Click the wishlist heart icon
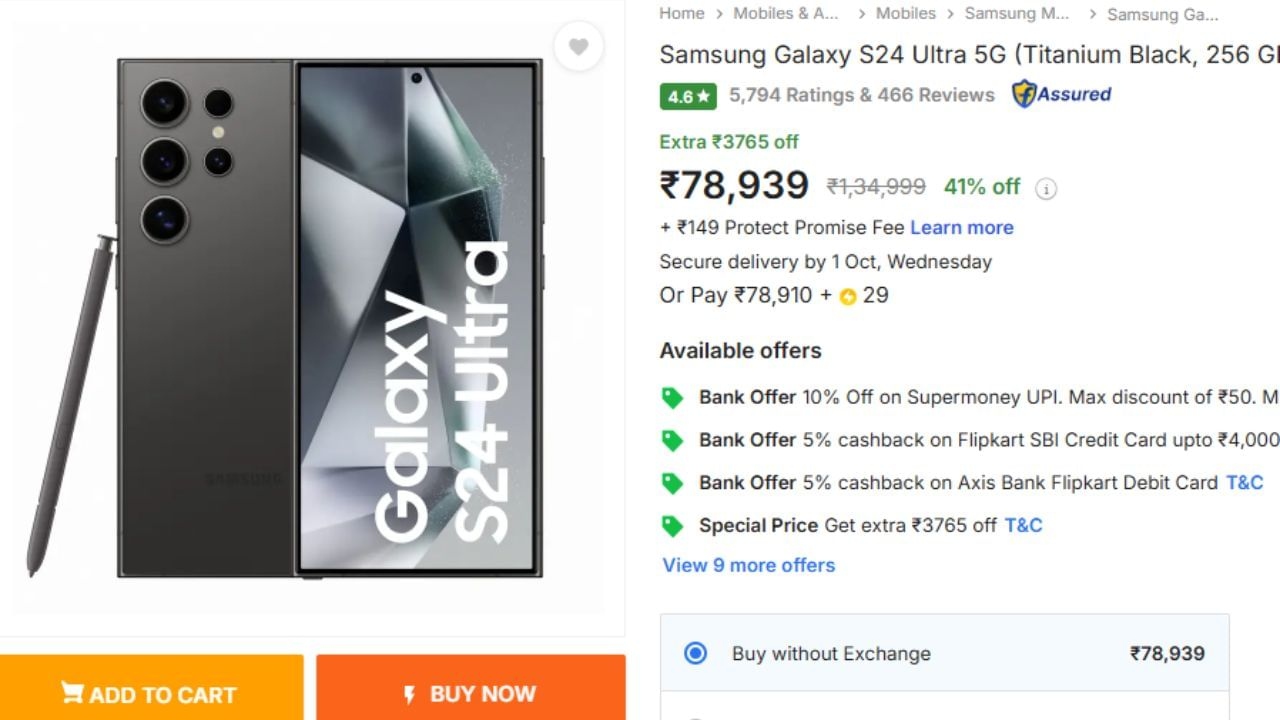The image size is (1280, 720). point(578,47)
